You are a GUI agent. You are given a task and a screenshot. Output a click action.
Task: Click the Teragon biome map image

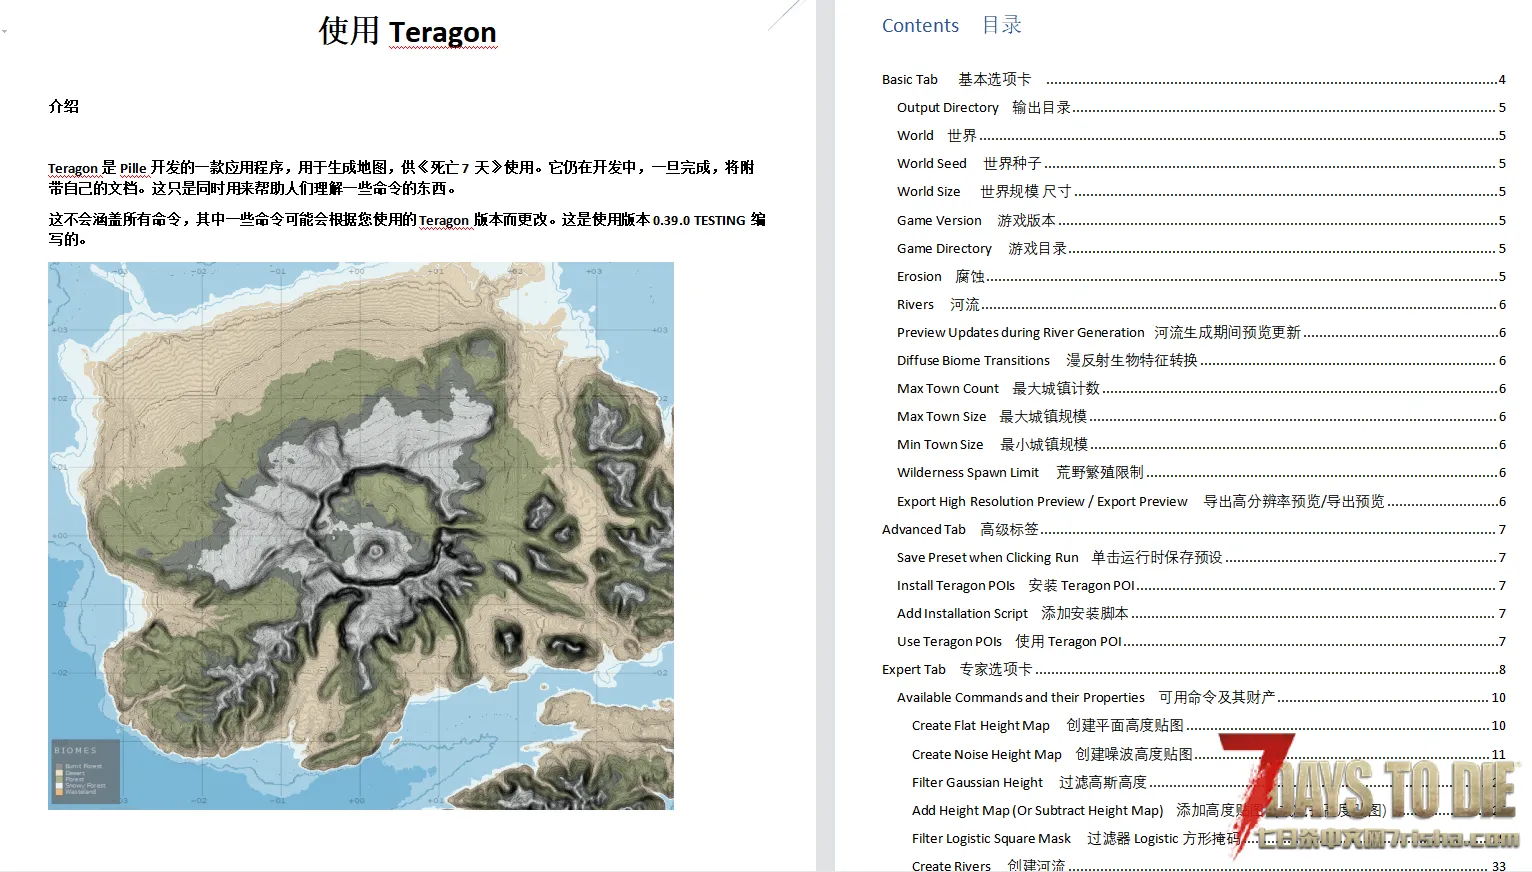[x=361, y=535]
